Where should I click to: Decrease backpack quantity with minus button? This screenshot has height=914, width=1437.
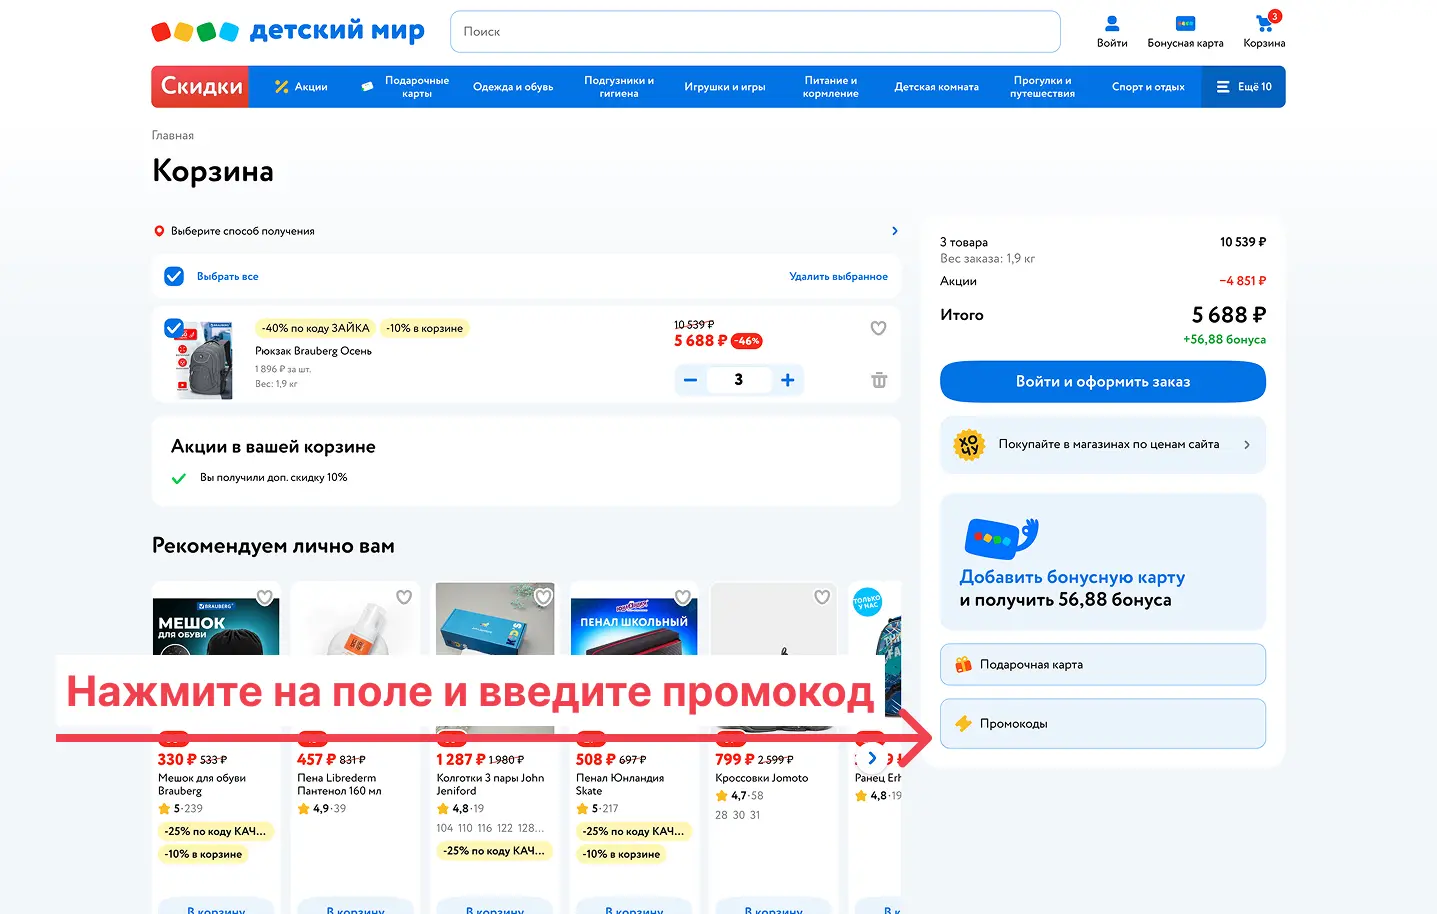point(690,380)
